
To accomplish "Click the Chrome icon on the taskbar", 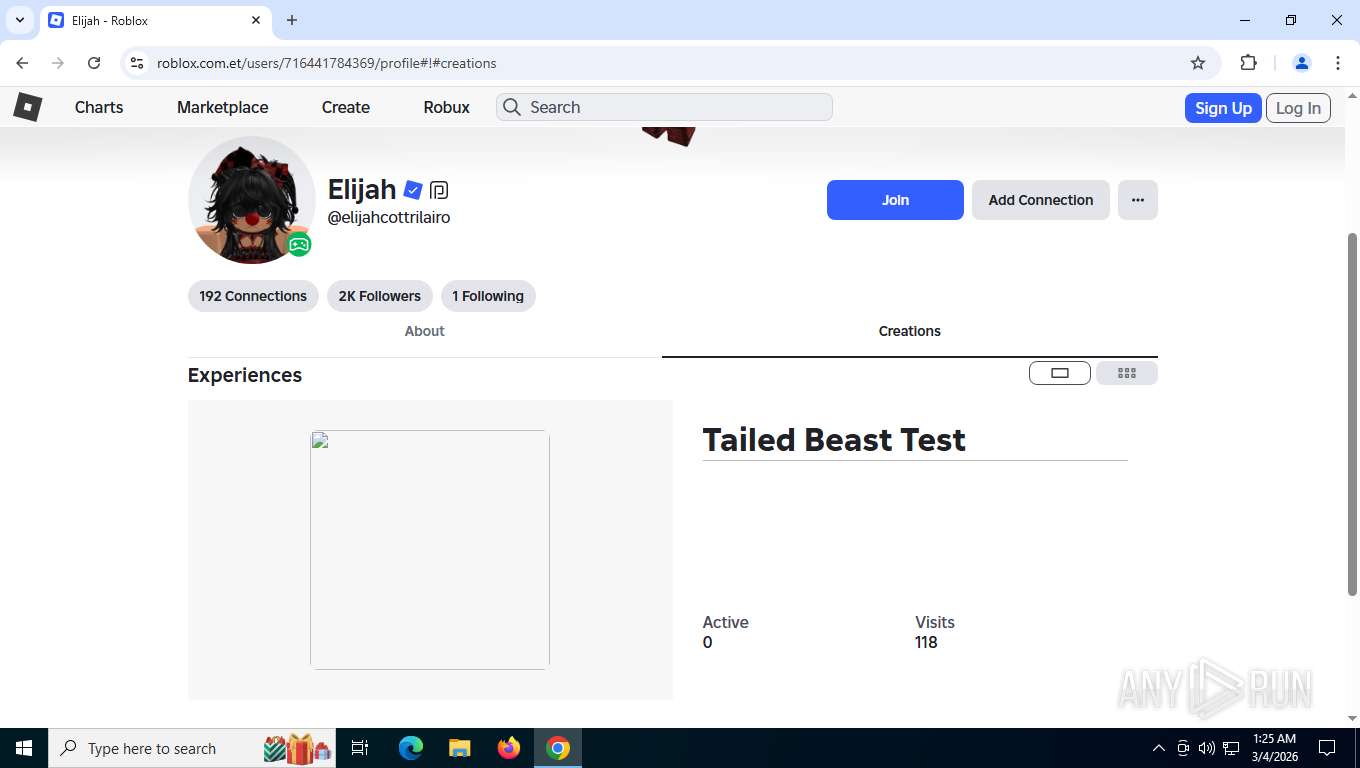I will coord(558,748).
